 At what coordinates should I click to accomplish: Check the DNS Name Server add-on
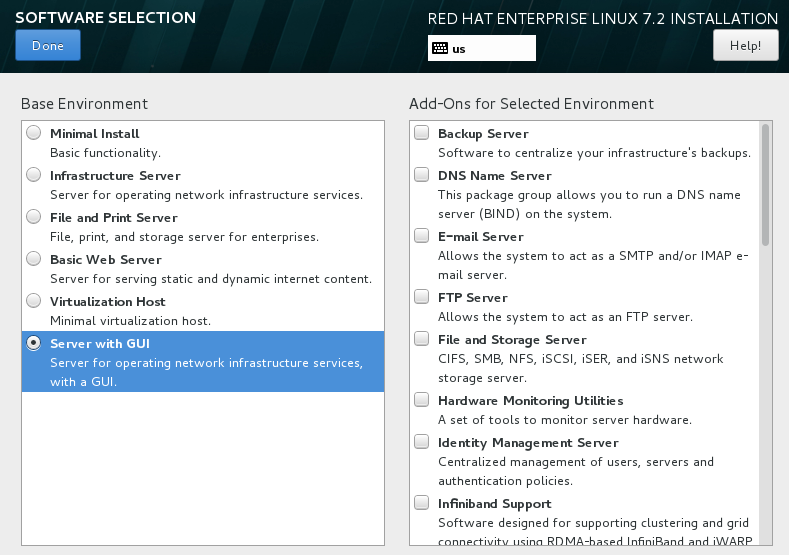tap(422, 175)
